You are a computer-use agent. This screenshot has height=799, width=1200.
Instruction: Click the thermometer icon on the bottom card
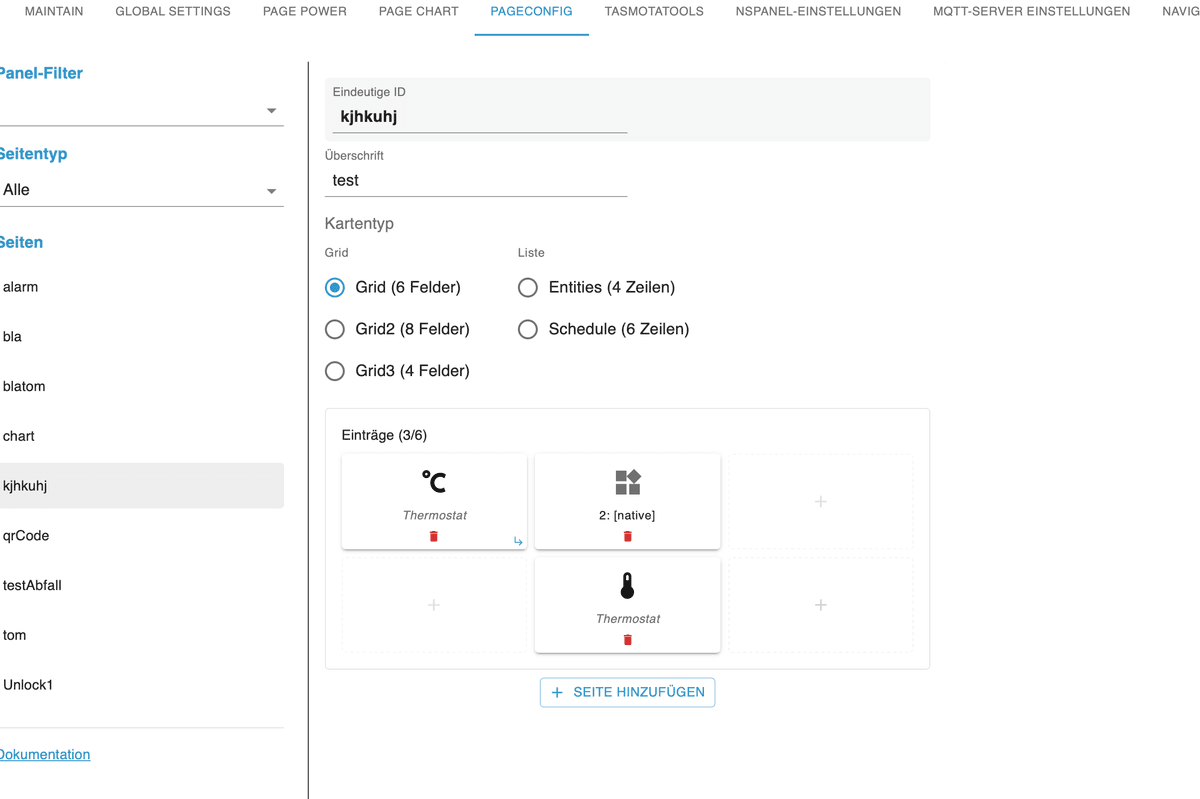(628, 586)
